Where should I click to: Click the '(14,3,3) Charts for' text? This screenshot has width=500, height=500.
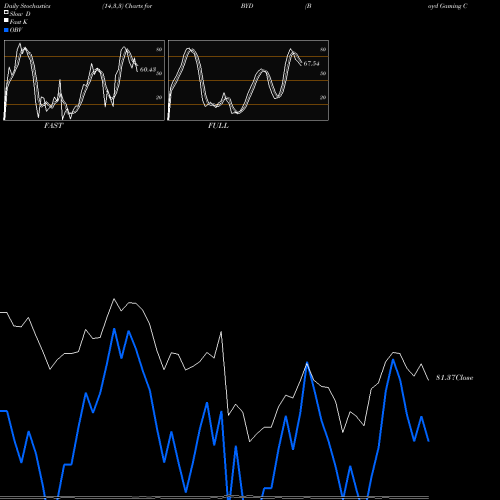(127, 6)
